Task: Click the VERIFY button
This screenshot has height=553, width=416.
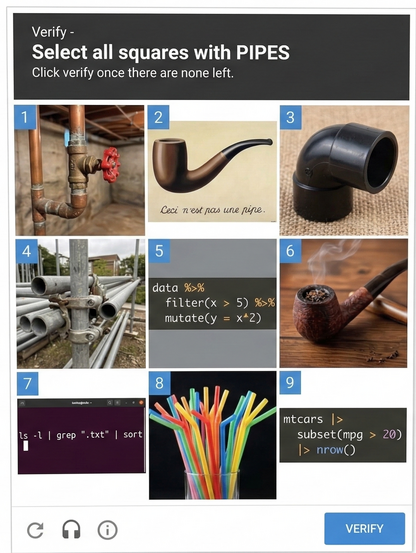Action: pos(365,528)
